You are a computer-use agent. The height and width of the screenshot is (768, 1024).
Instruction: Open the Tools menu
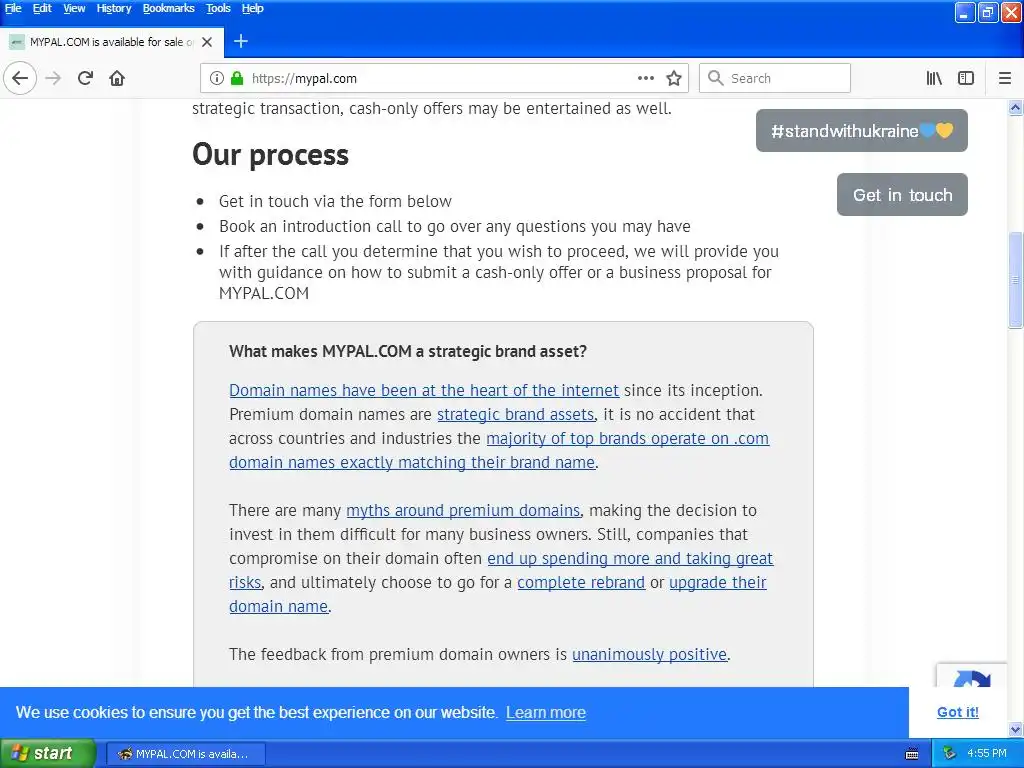[x=218, y=8]
